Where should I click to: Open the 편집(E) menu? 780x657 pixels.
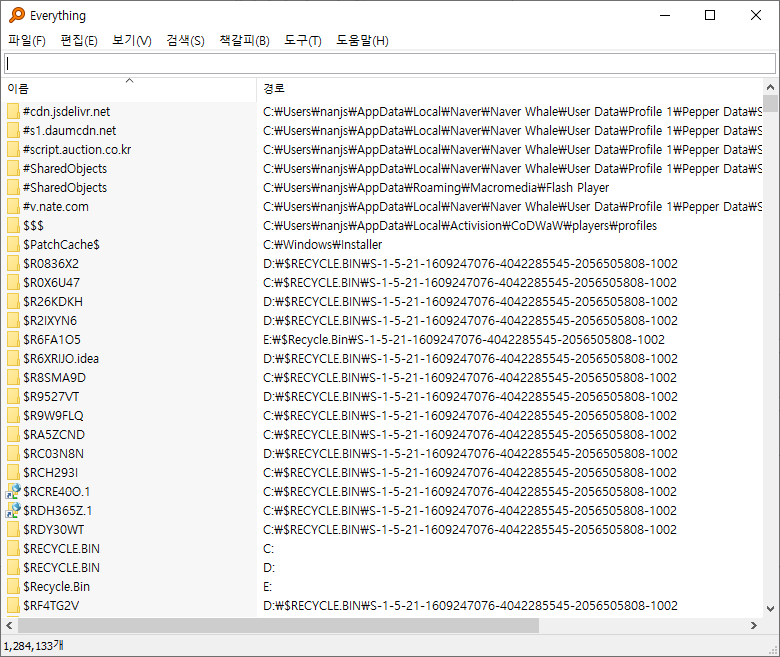point(79,41)
